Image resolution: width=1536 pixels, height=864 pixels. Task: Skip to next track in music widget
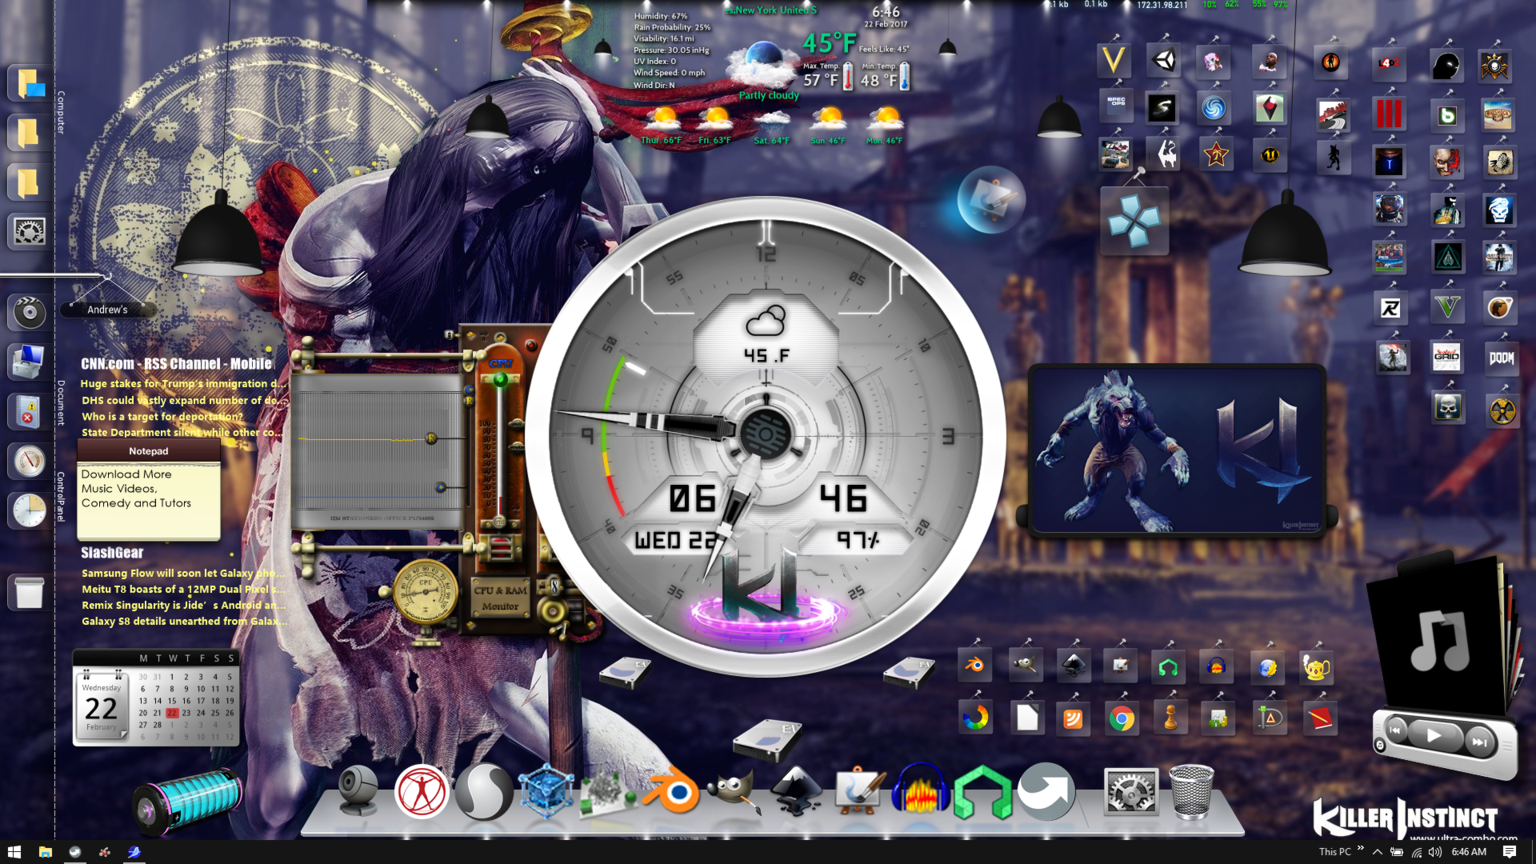(1480, 742)
